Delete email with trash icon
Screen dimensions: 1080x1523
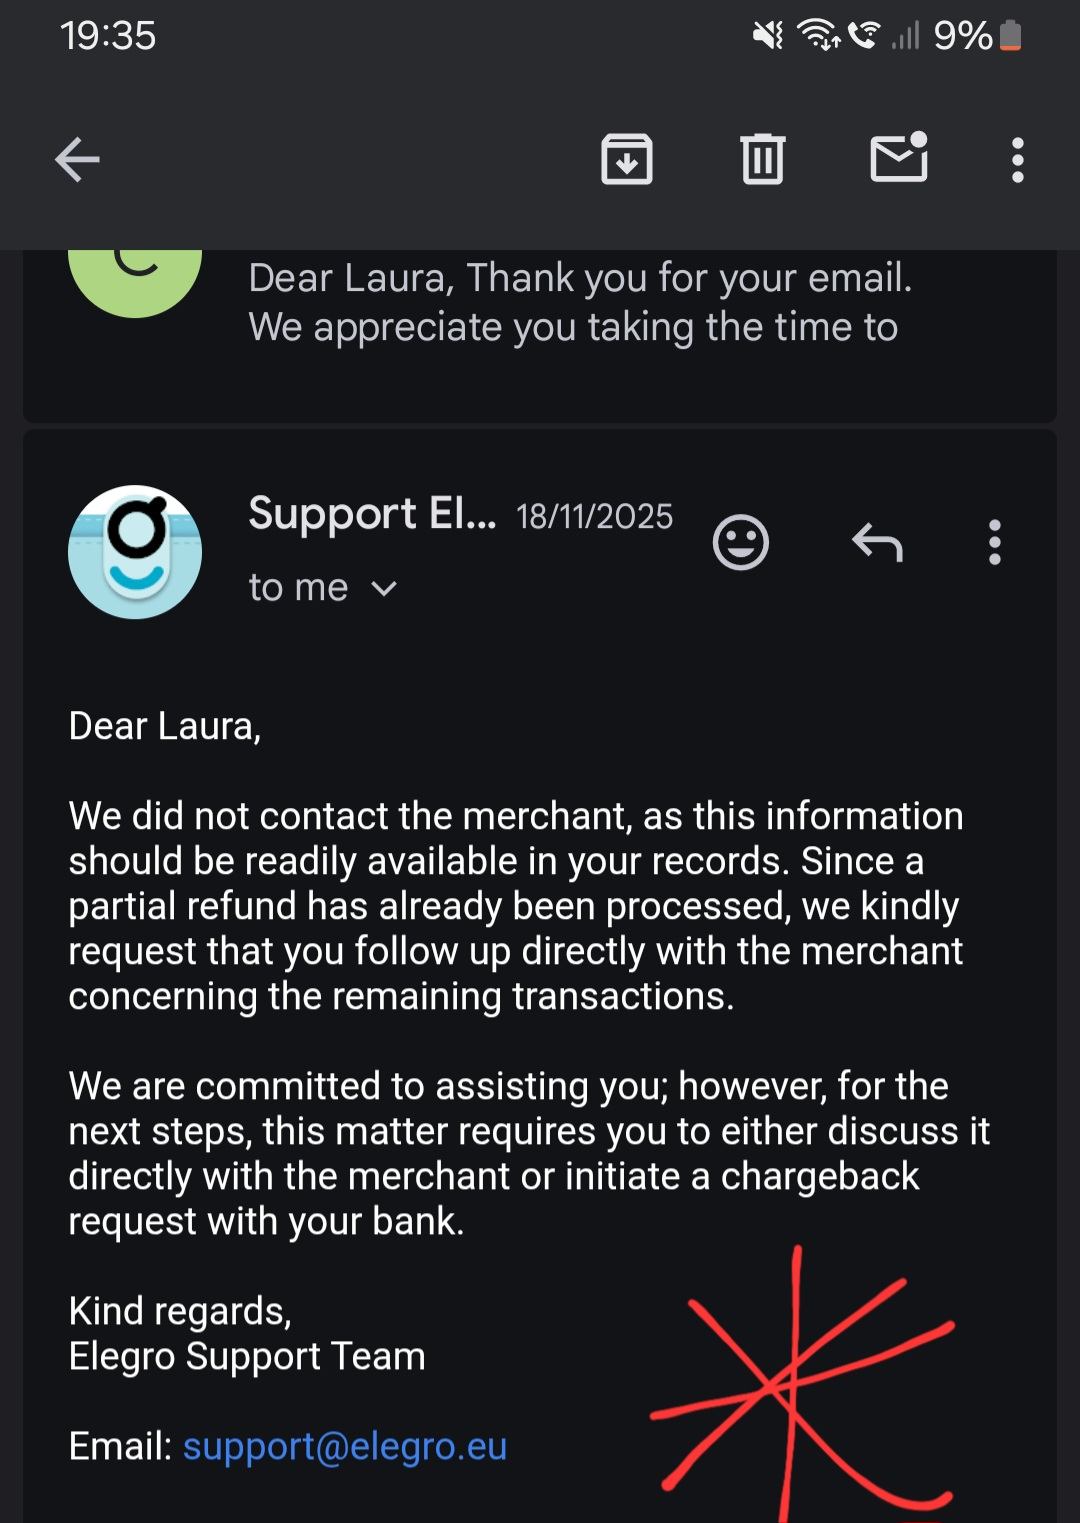coord(763,160)
